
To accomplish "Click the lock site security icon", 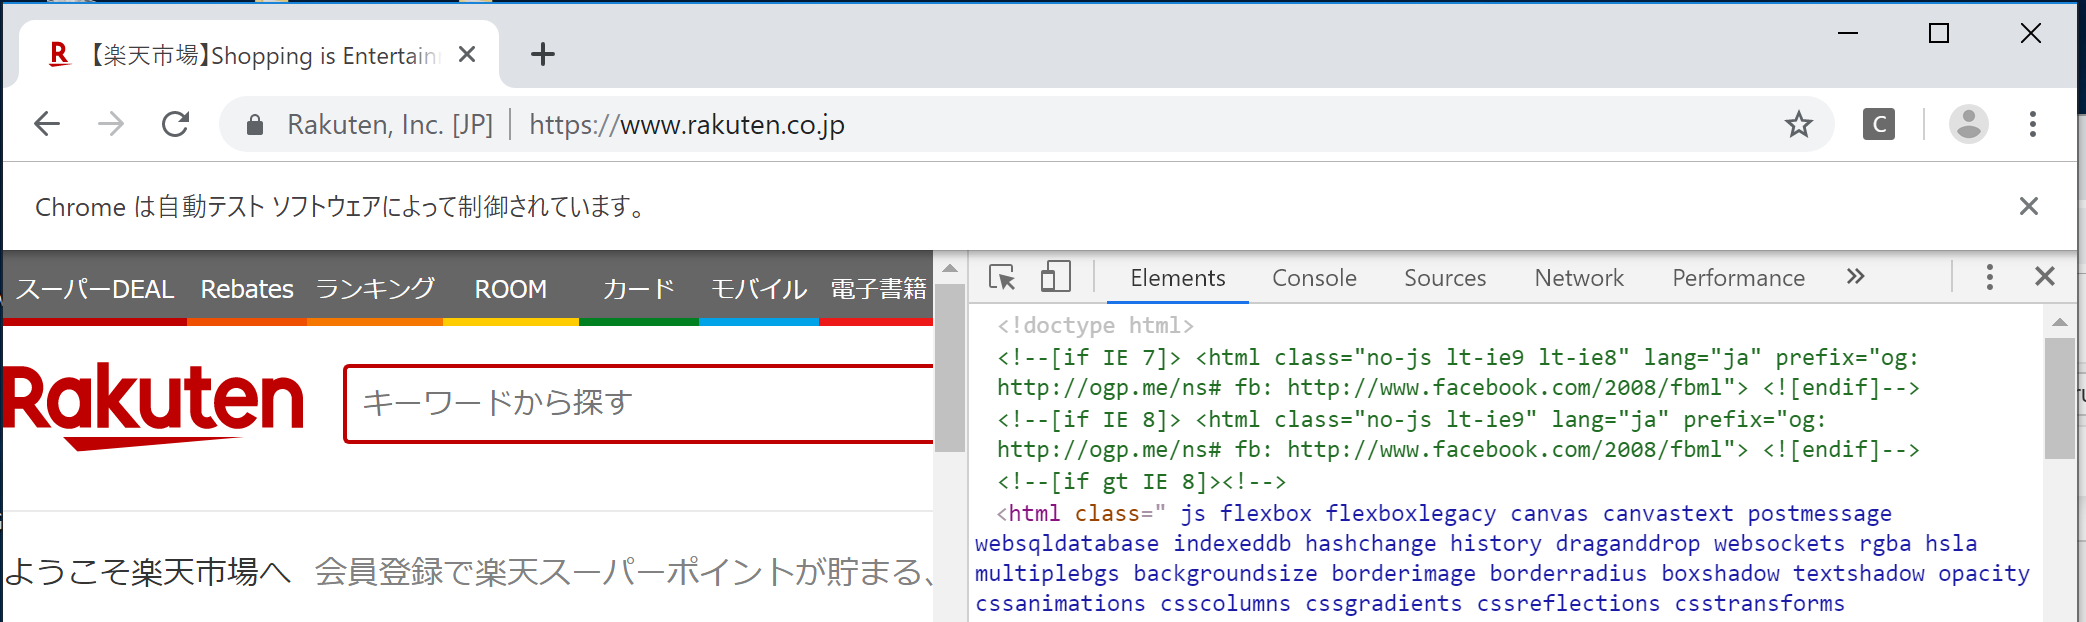I will click(x=255, y=124).
